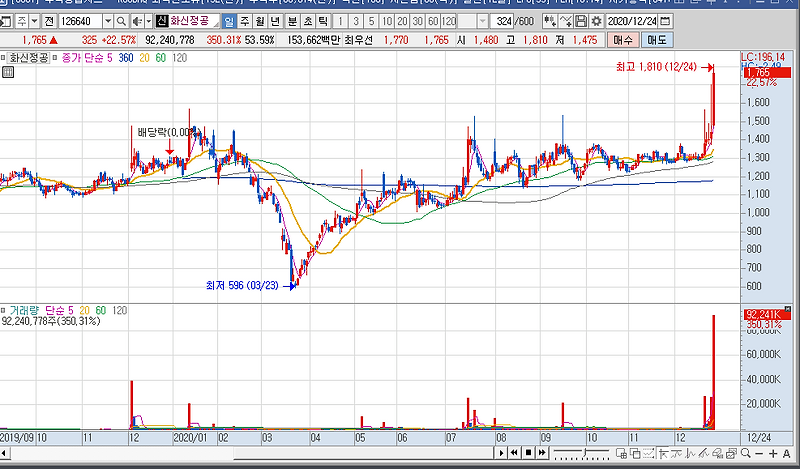
Task: Zoom in with the plus icon
Action: pos(772,453)
